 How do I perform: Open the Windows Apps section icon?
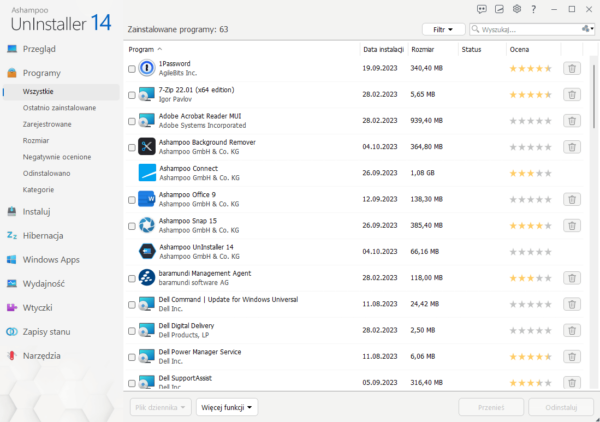click(x=11, y=260)
